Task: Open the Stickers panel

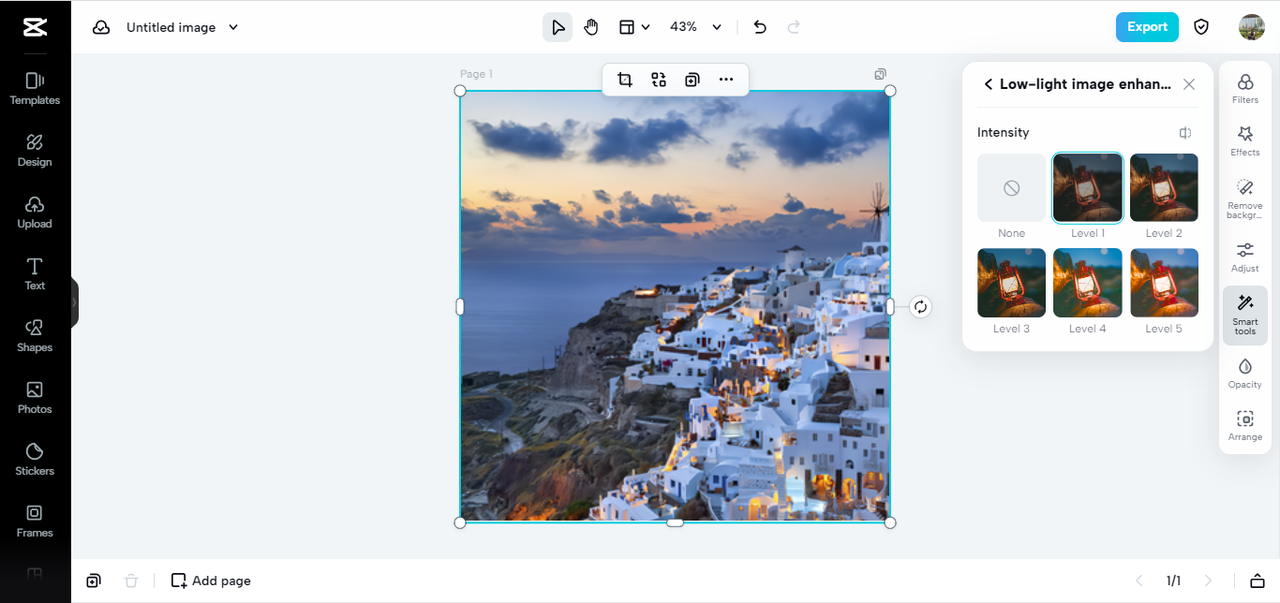Action: point(35,459)
